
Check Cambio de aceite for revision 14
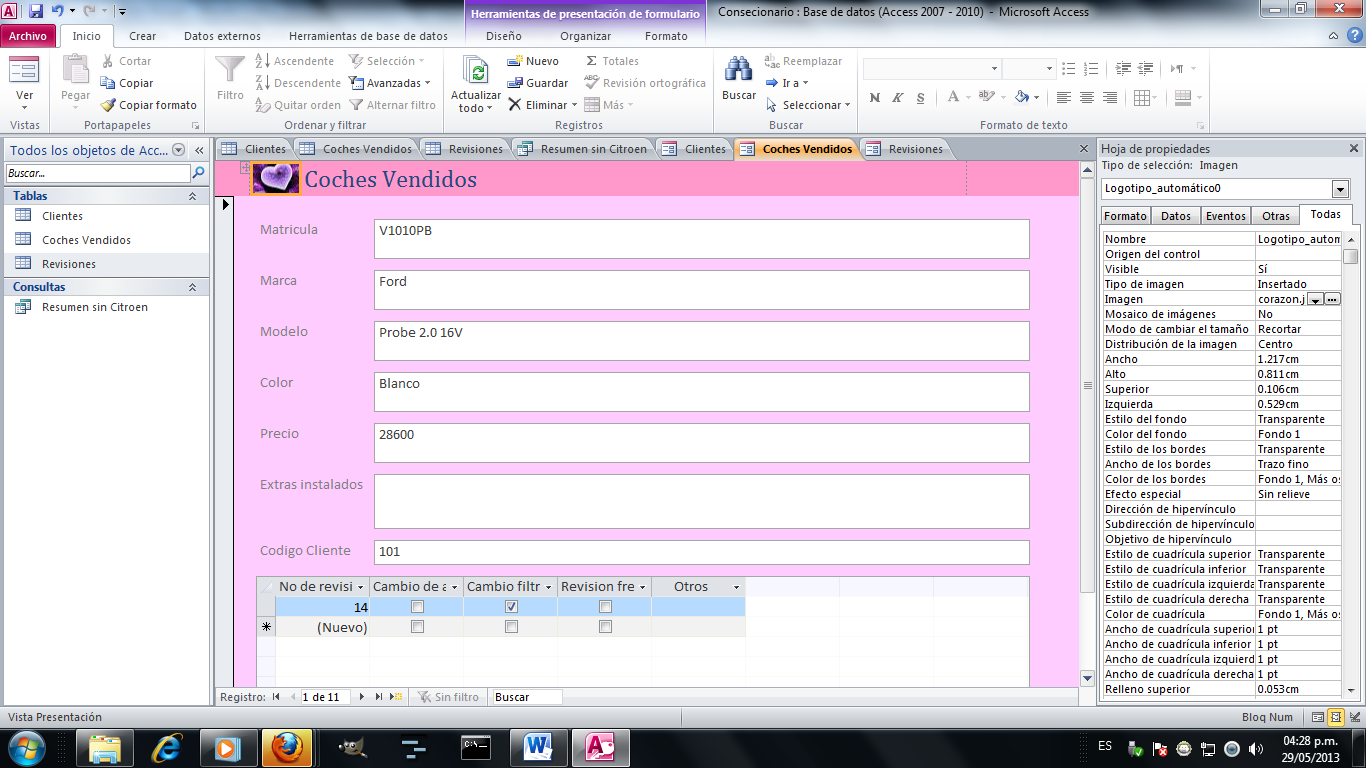(417, 606)
